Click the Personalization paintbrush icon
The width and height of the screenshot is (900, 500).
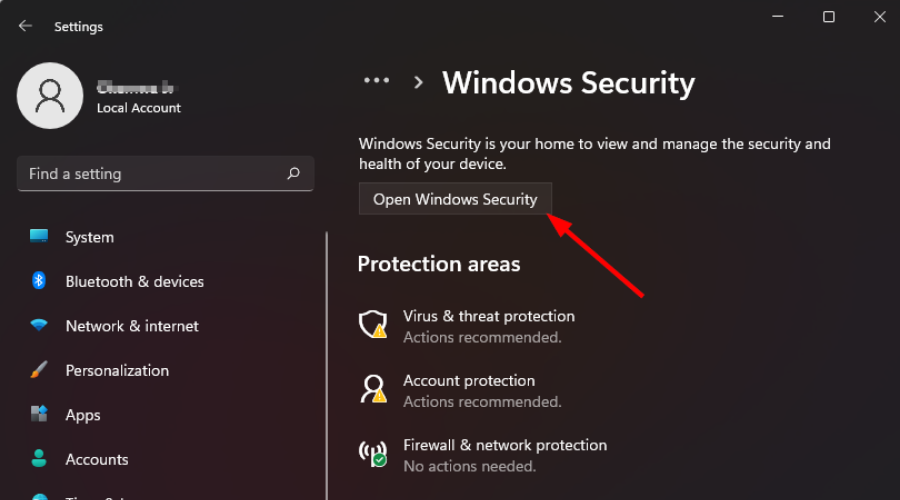tap(39, 370)
